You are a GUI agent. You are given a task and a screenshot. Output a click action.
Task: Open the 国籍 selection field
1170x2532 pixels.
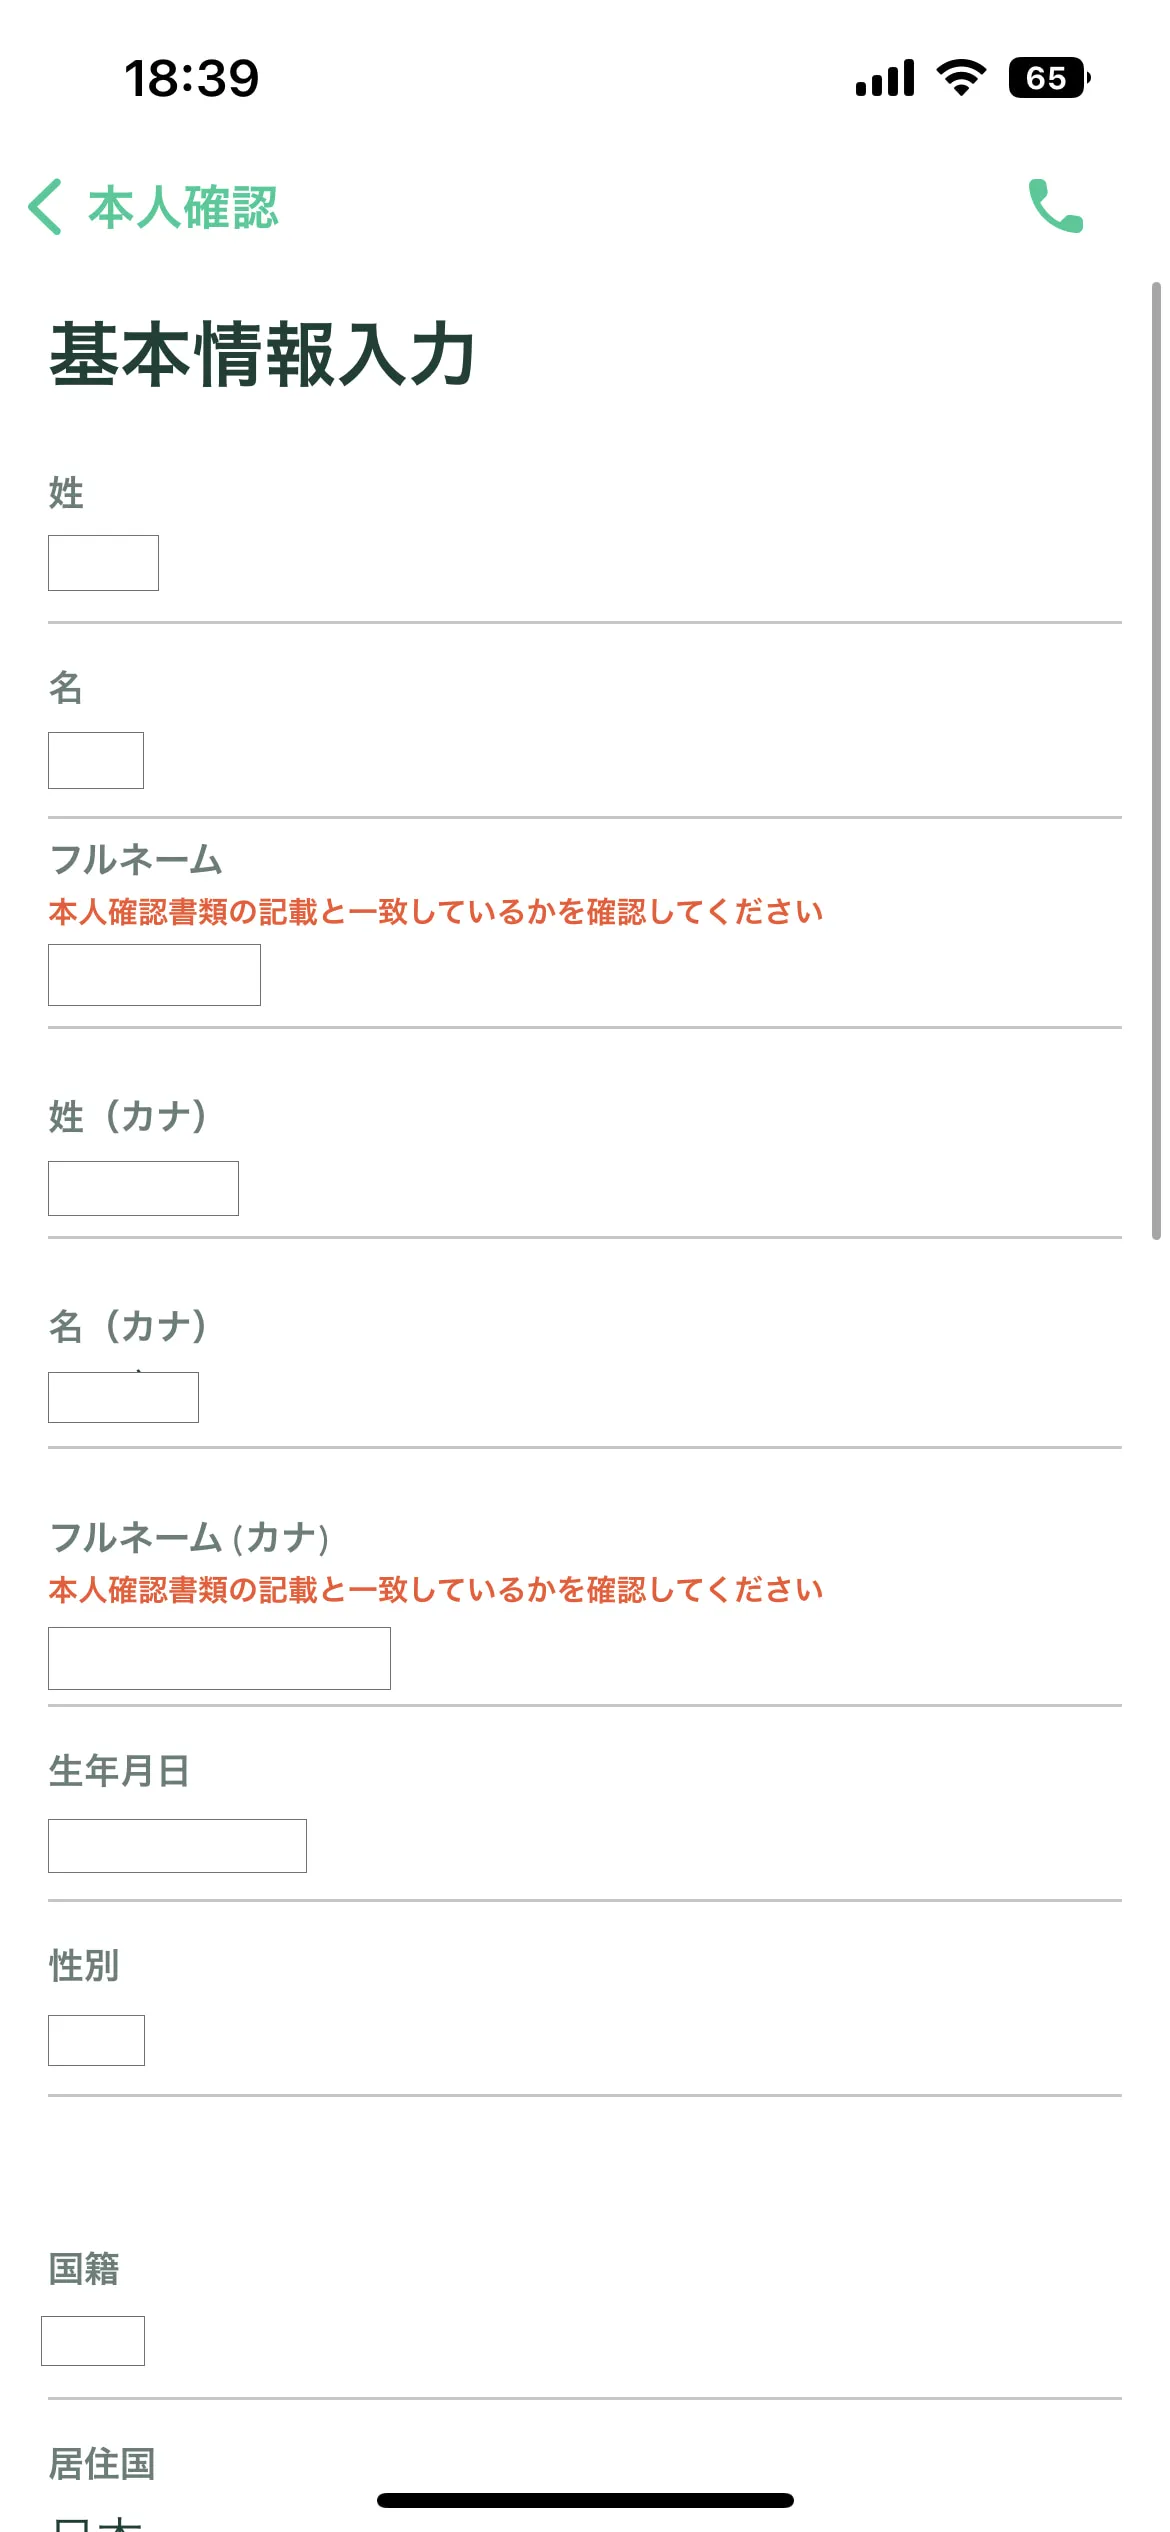(93, 2340)
